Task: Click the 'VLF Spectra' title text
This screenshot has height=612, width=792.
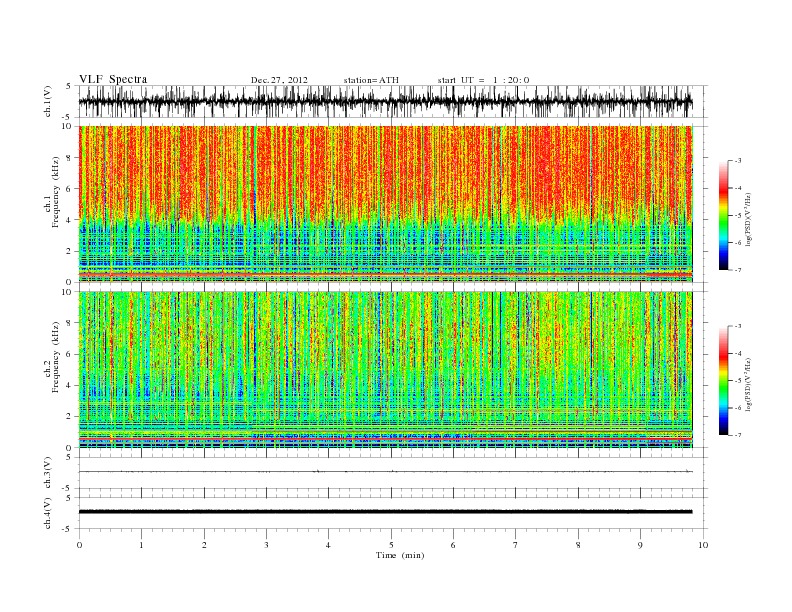Action: [113, 79]
